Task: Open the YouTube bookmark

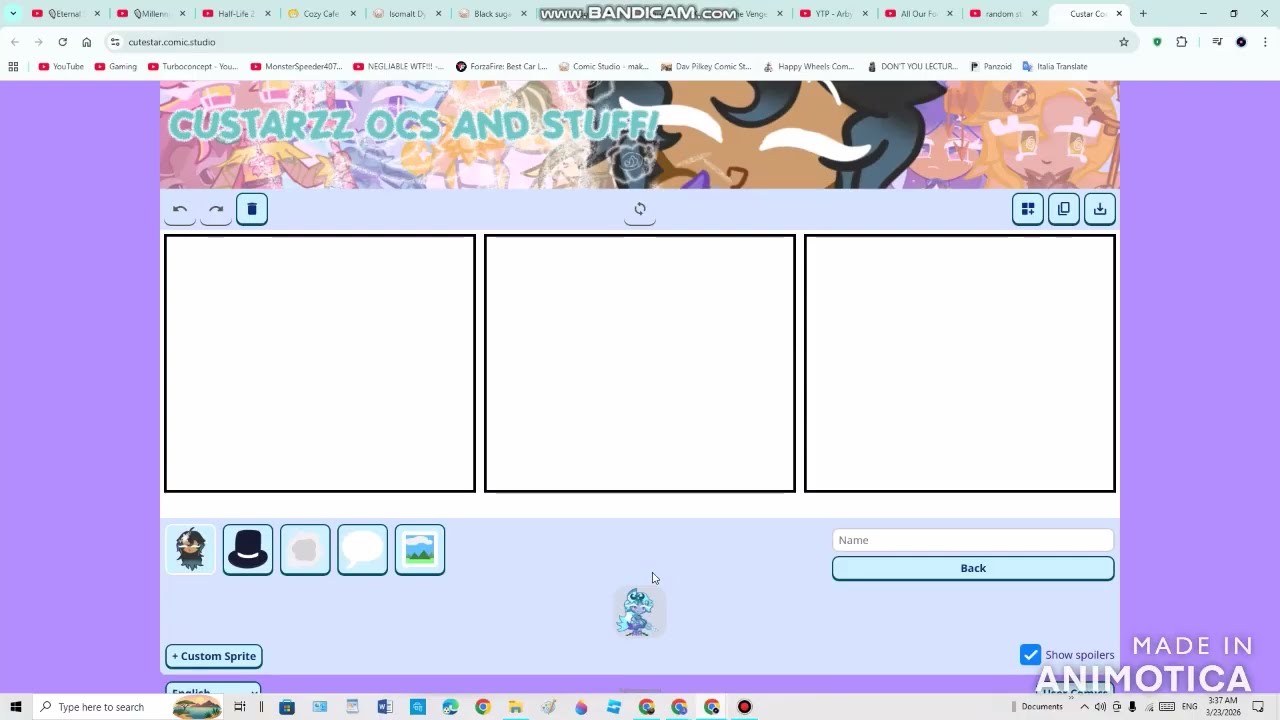Action: point(61,67)
